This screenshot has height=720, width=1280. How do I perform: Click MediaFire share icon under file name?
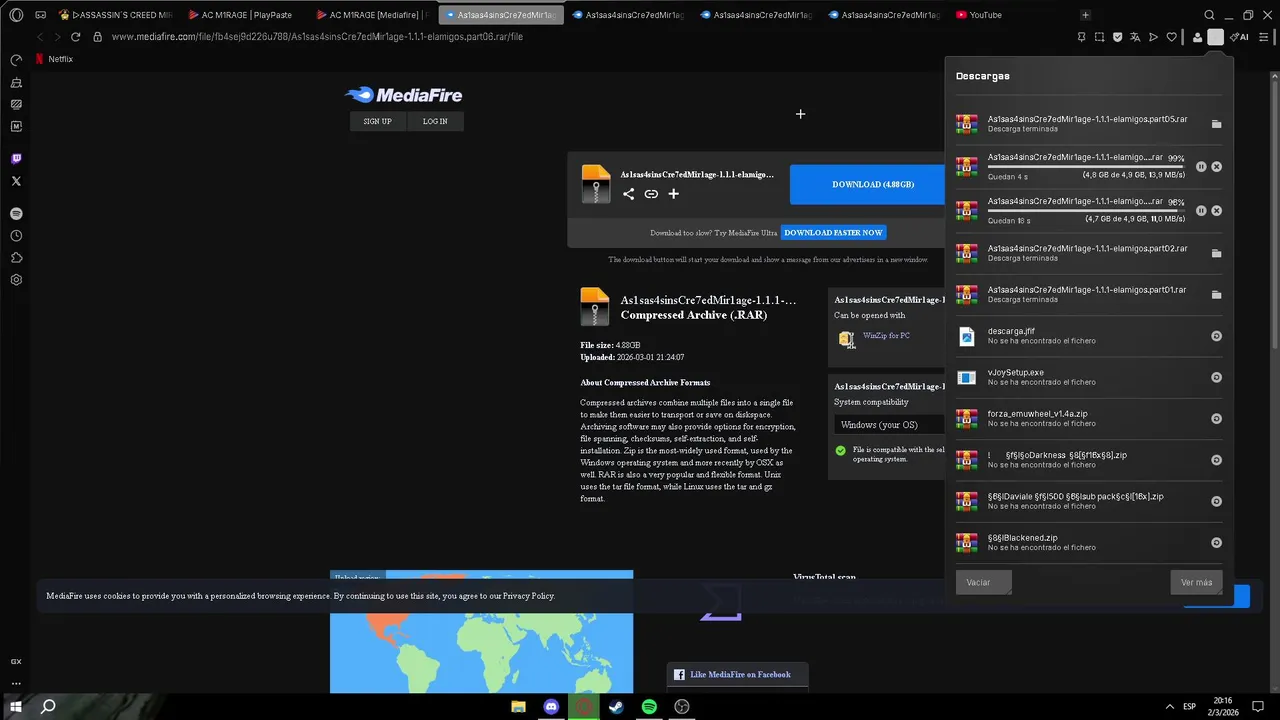click(x=628, y=194)
